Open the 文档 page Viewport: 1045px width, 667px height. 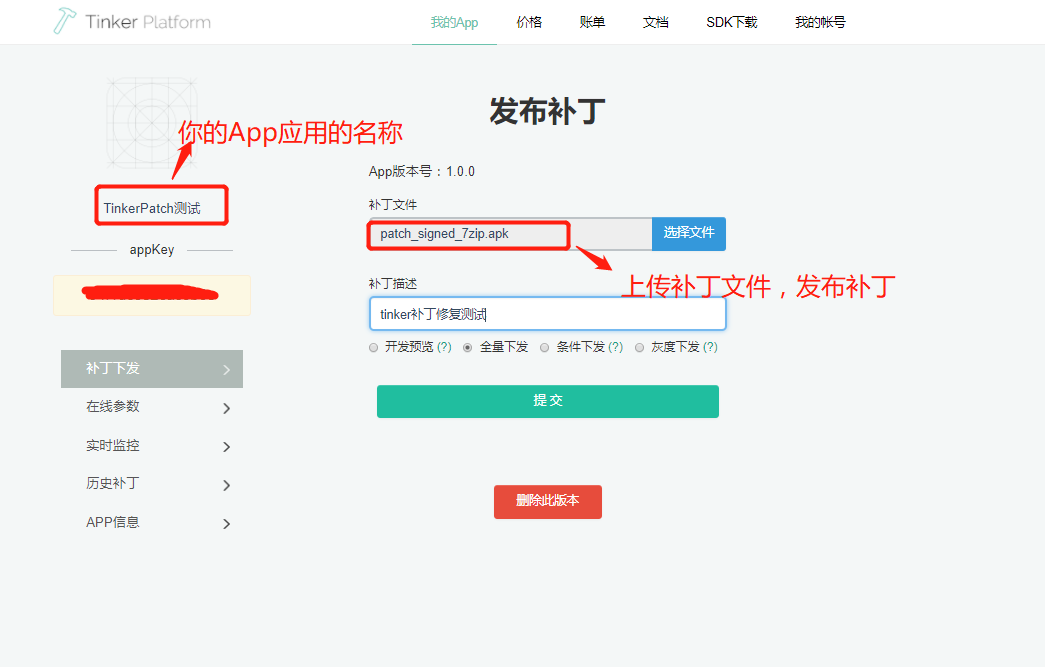[x=656, y=22]
